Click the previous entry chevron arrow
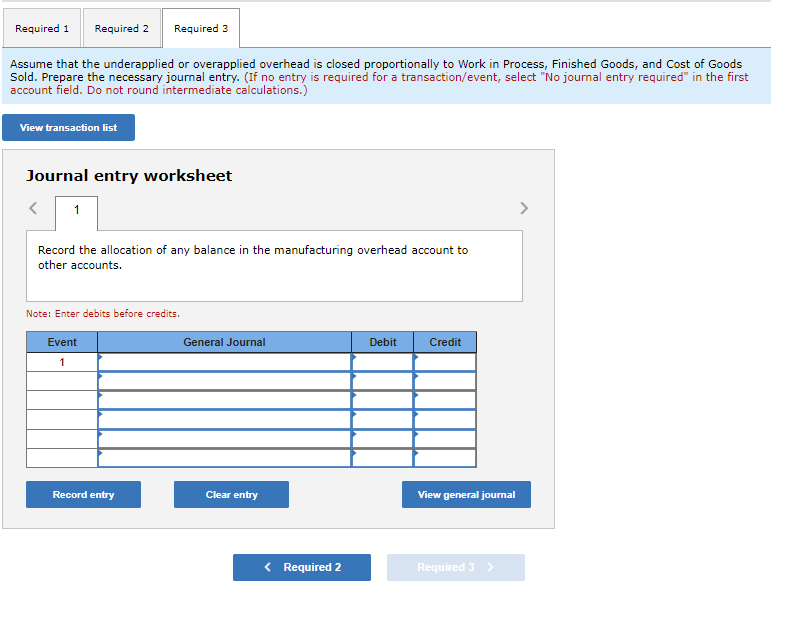The height and width of the screenshot is (635, 810). click(33, 208)
